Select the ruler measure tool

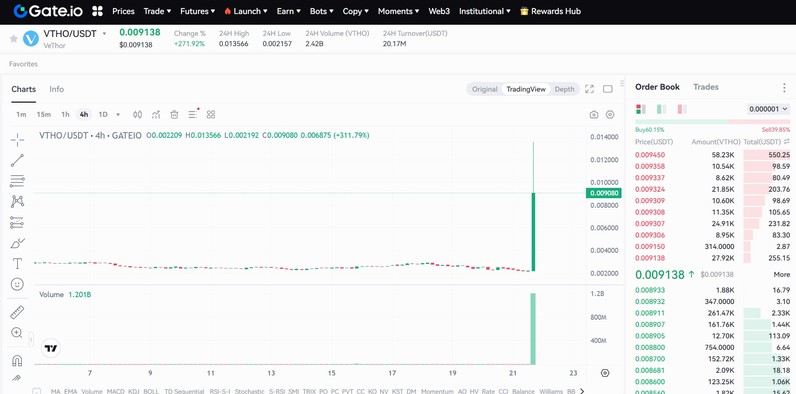17,312
